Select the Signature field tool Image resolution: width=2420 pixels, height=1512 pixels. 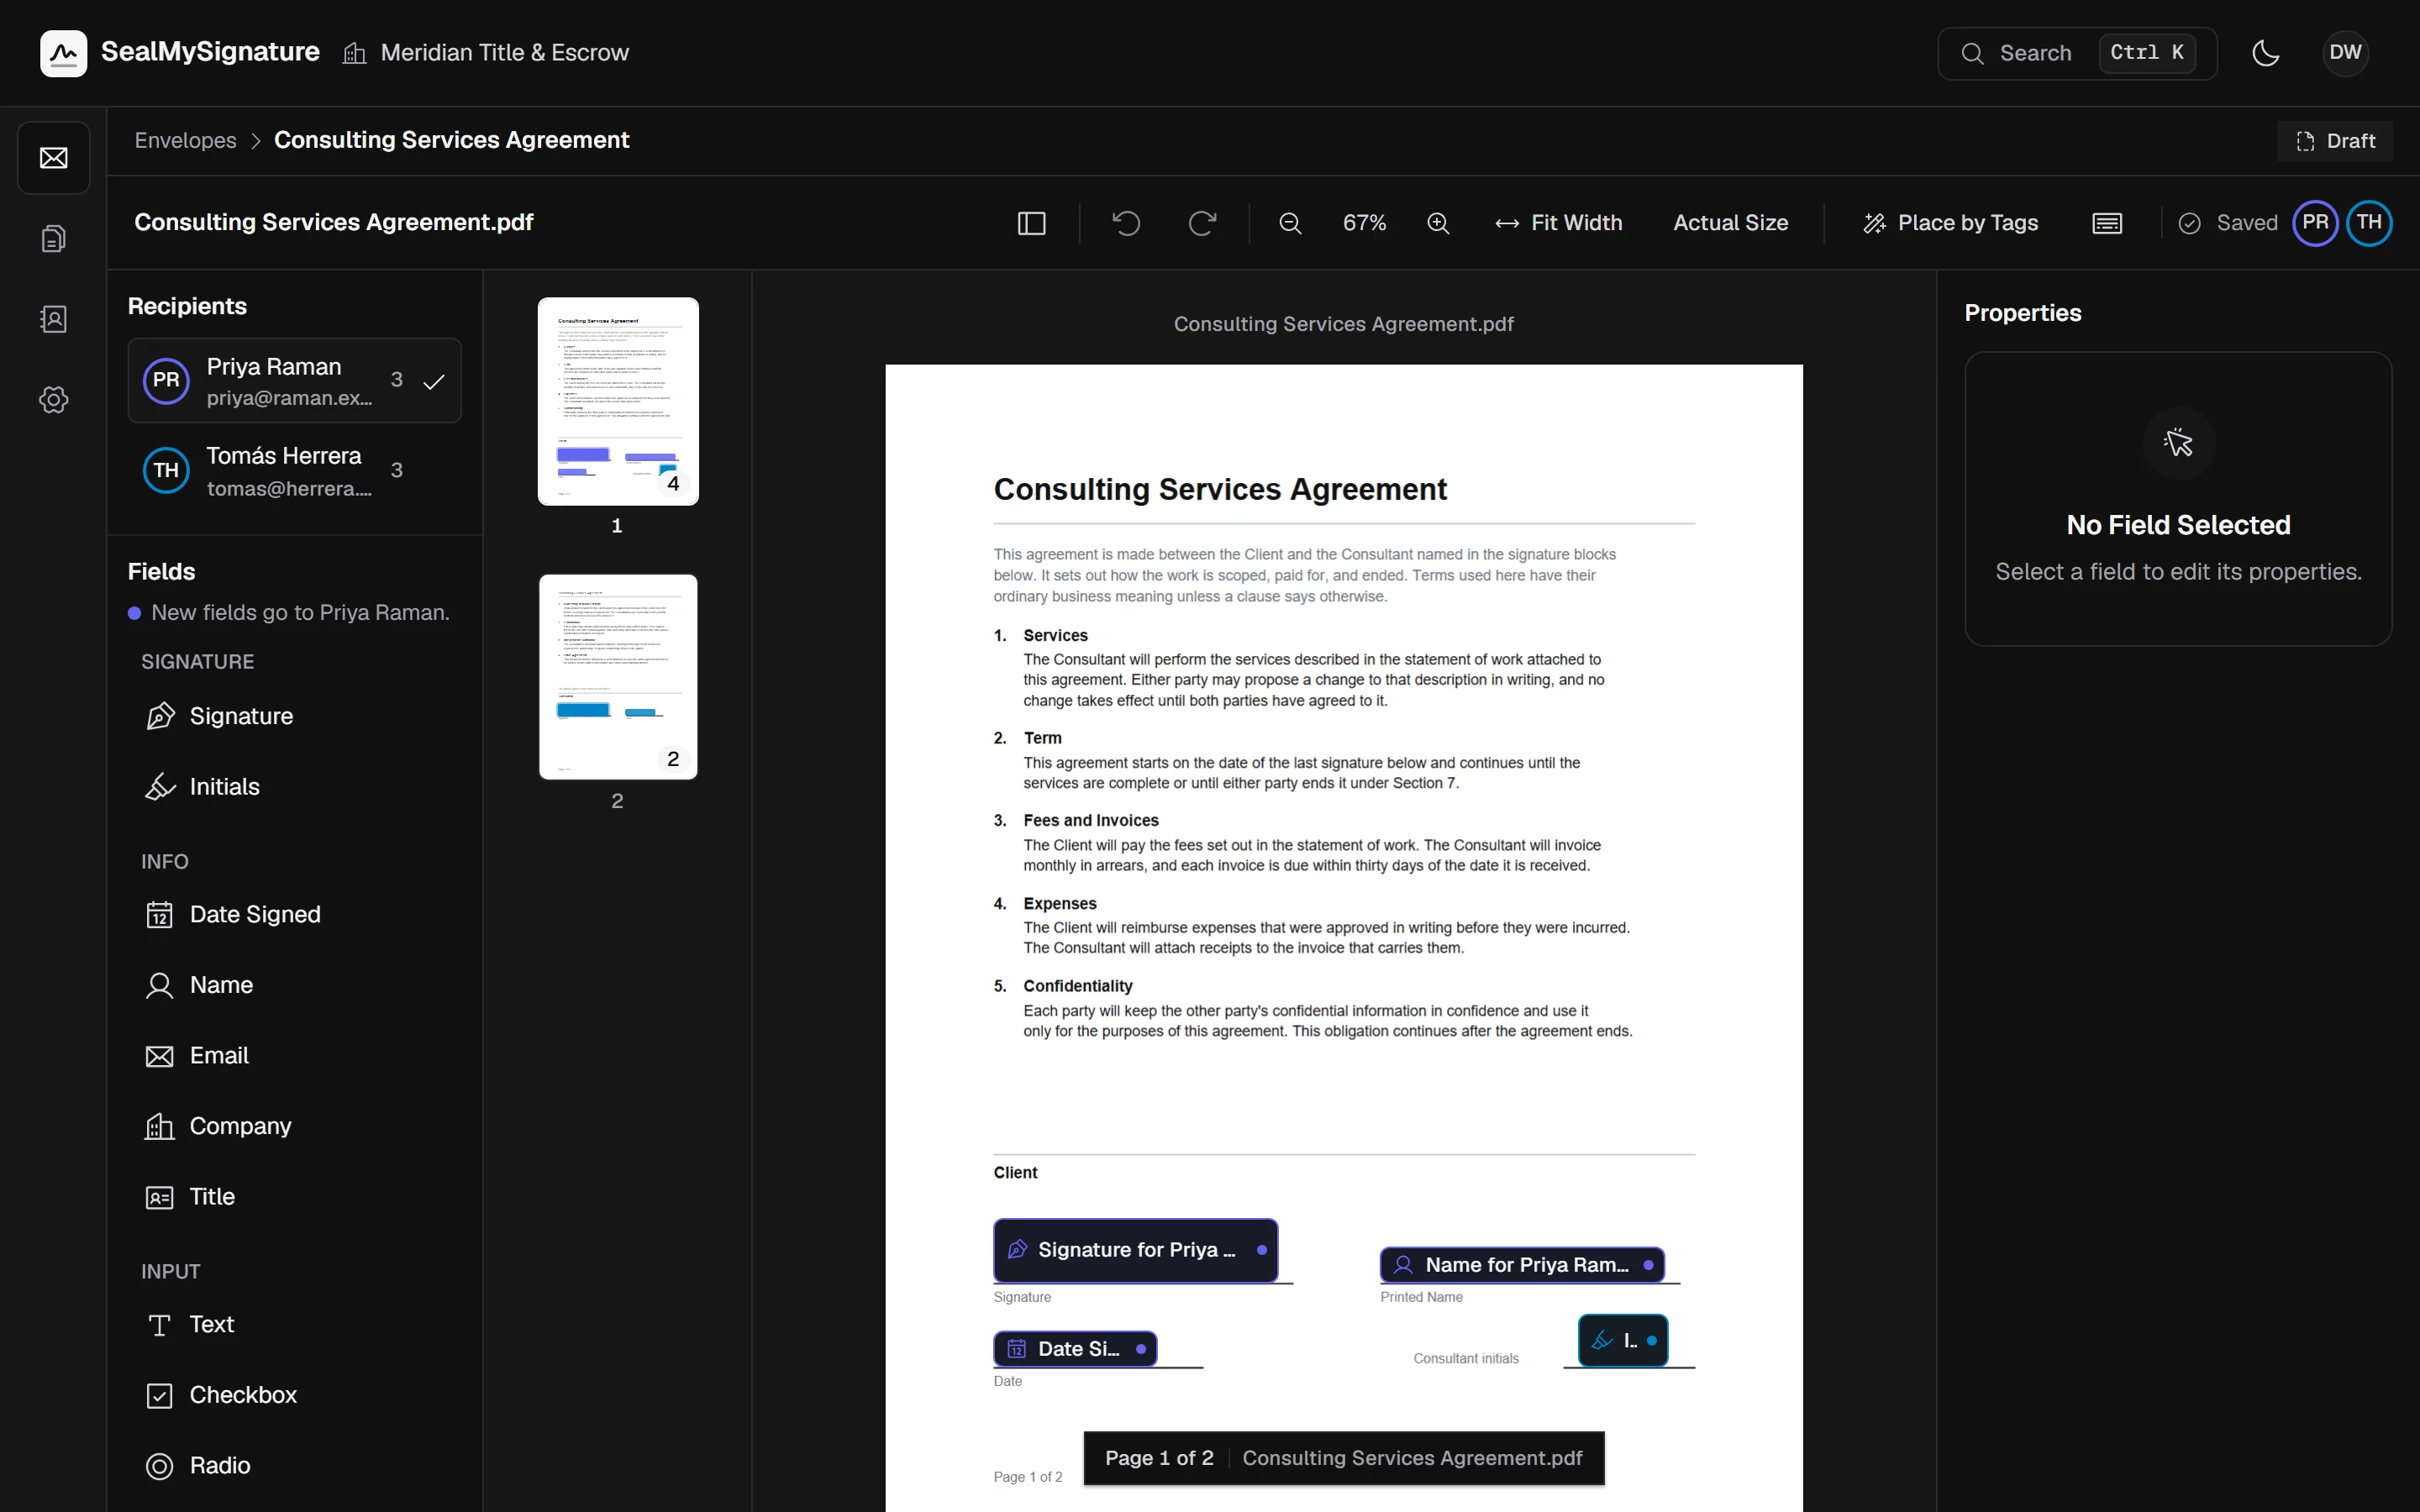click(x=294, y=716)
